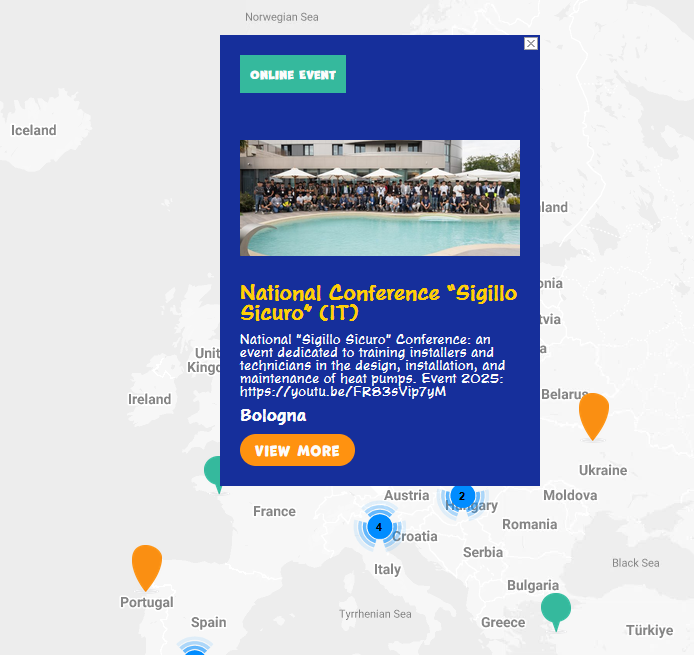The width and height of the screenshot is (694, 655).
Task: Click the Romania map label
Action: point(530,524)
